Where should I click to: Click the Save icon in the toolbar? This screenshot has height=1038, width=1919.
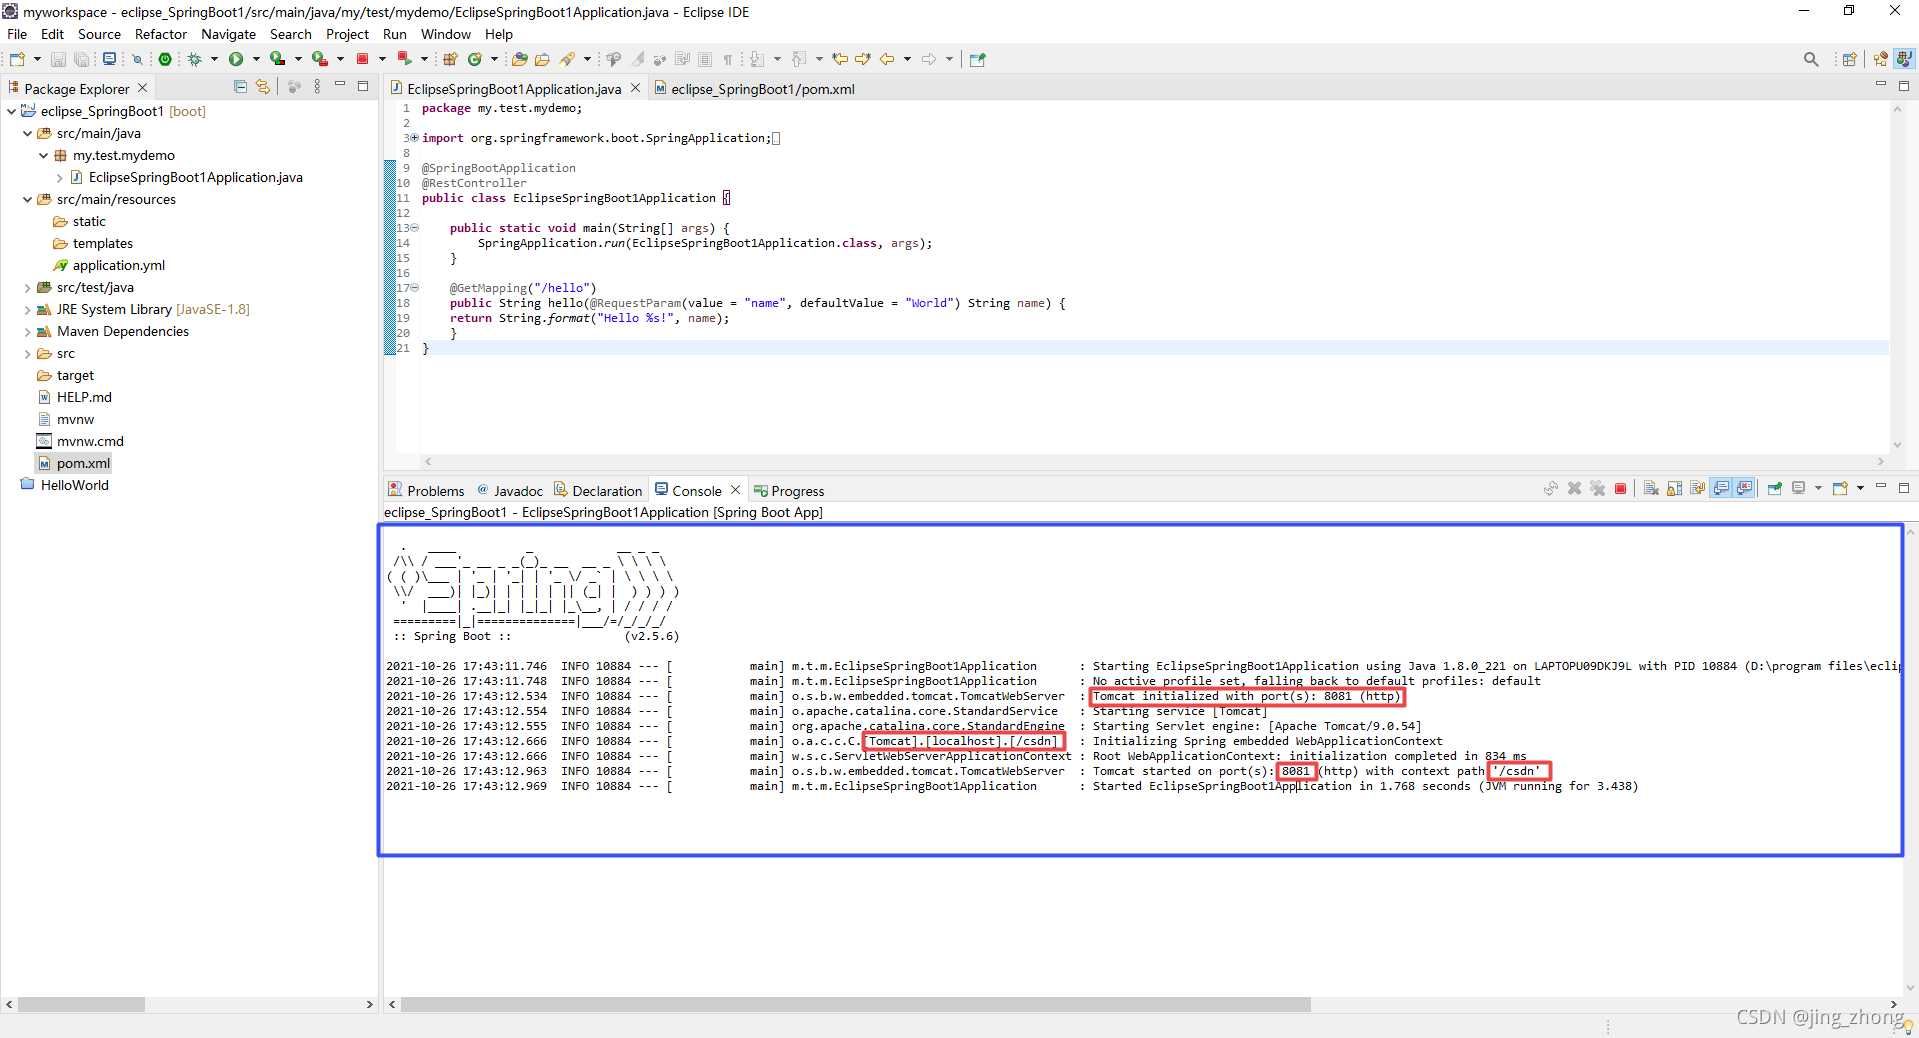pyautogui.click(x=58, y=59)
